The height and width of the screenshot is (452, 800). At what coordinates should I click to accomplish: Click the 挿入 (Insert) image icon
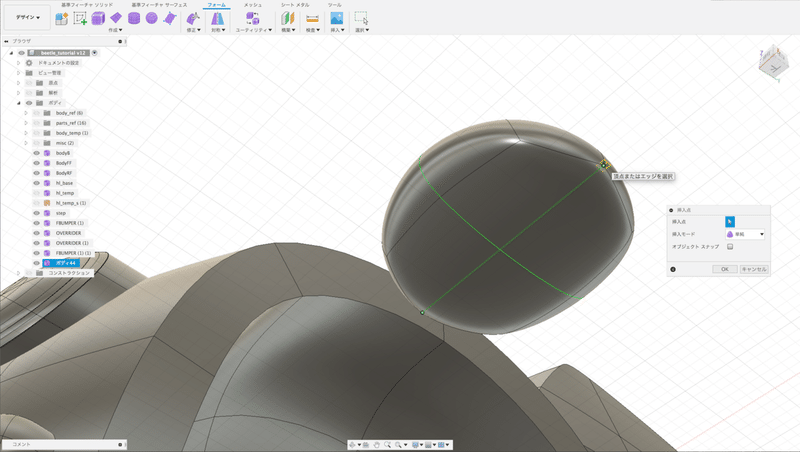337,18
